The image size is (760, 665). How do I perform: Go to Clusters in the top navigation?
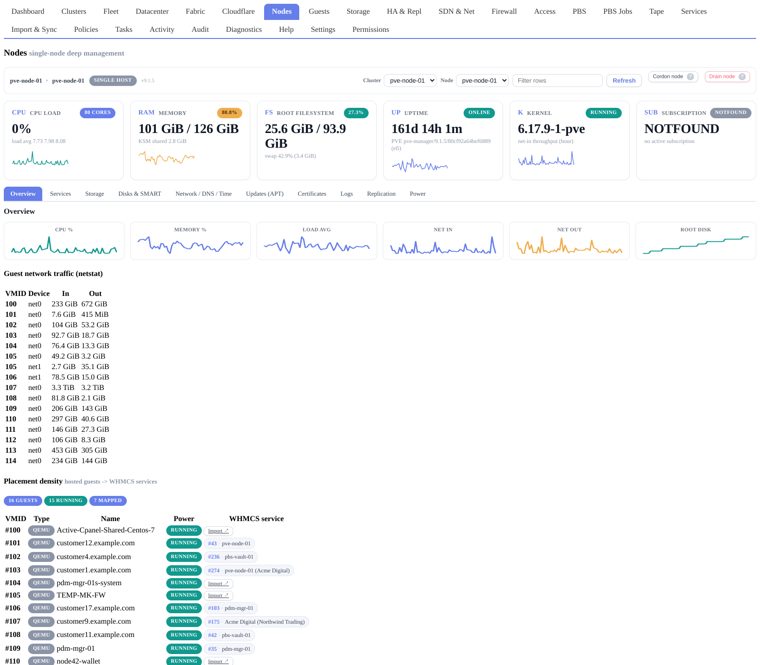point(74,11)
